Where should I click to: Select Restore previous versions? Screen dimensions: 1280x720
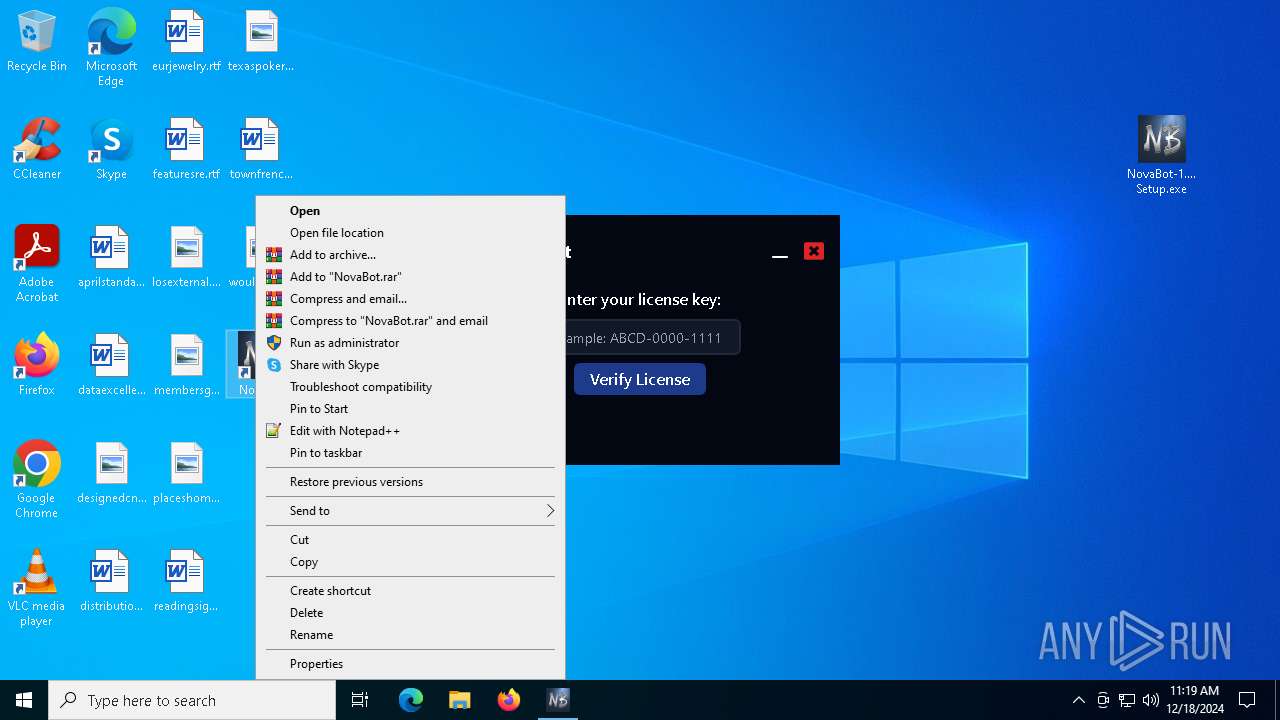pyautogui.click(x=410, y=482)
